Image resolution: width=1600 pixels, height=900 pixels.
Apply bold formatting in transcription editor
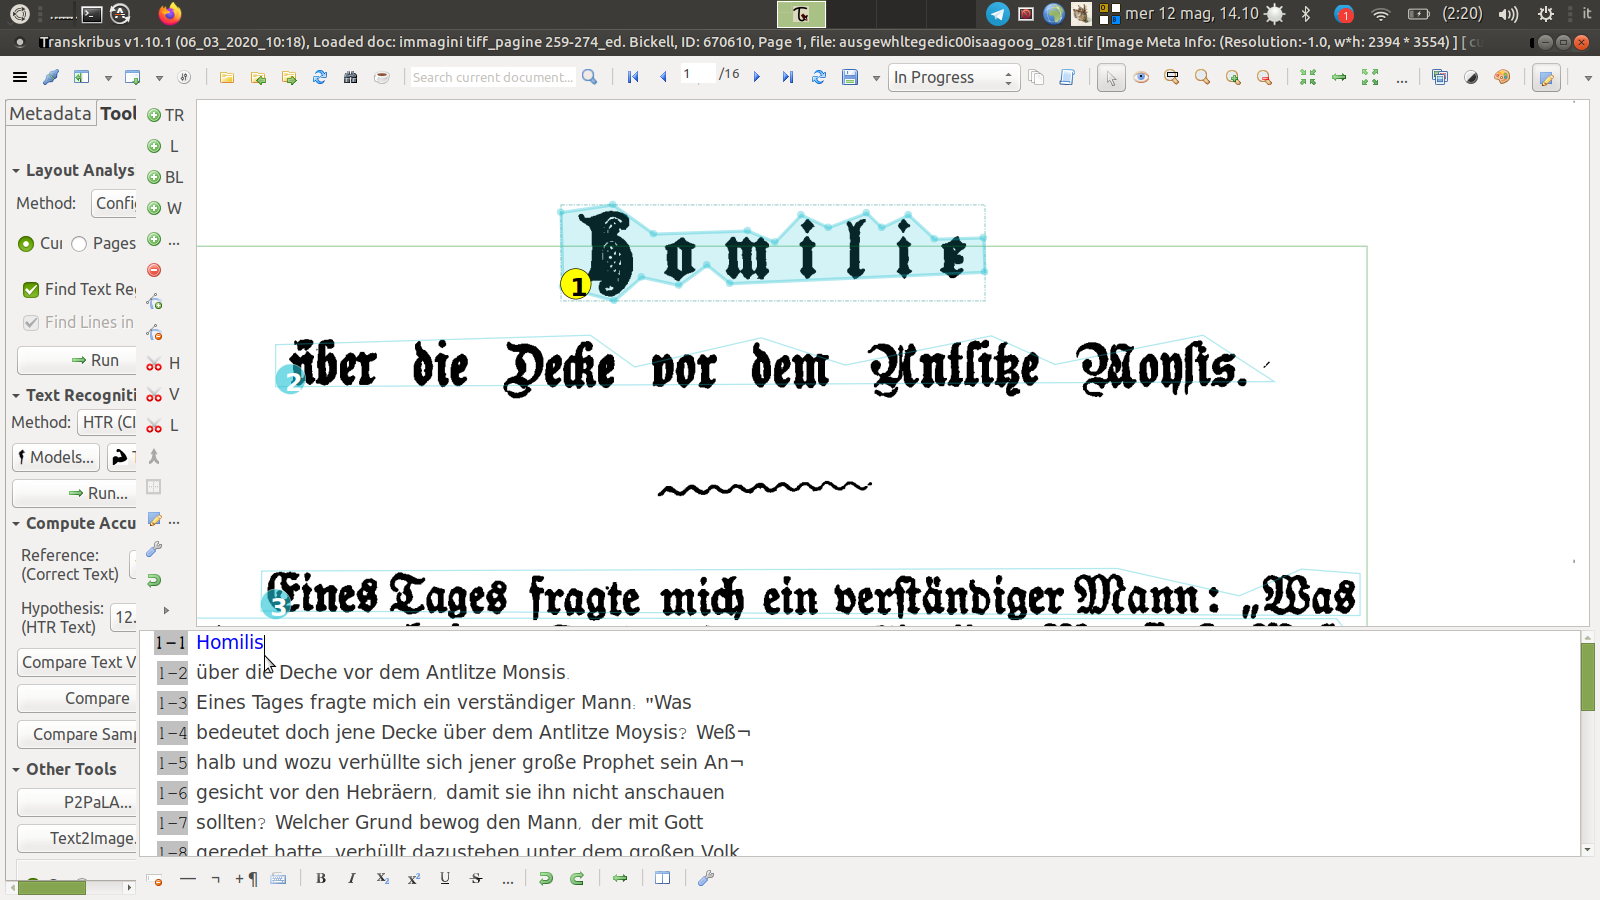click(321, 878)
